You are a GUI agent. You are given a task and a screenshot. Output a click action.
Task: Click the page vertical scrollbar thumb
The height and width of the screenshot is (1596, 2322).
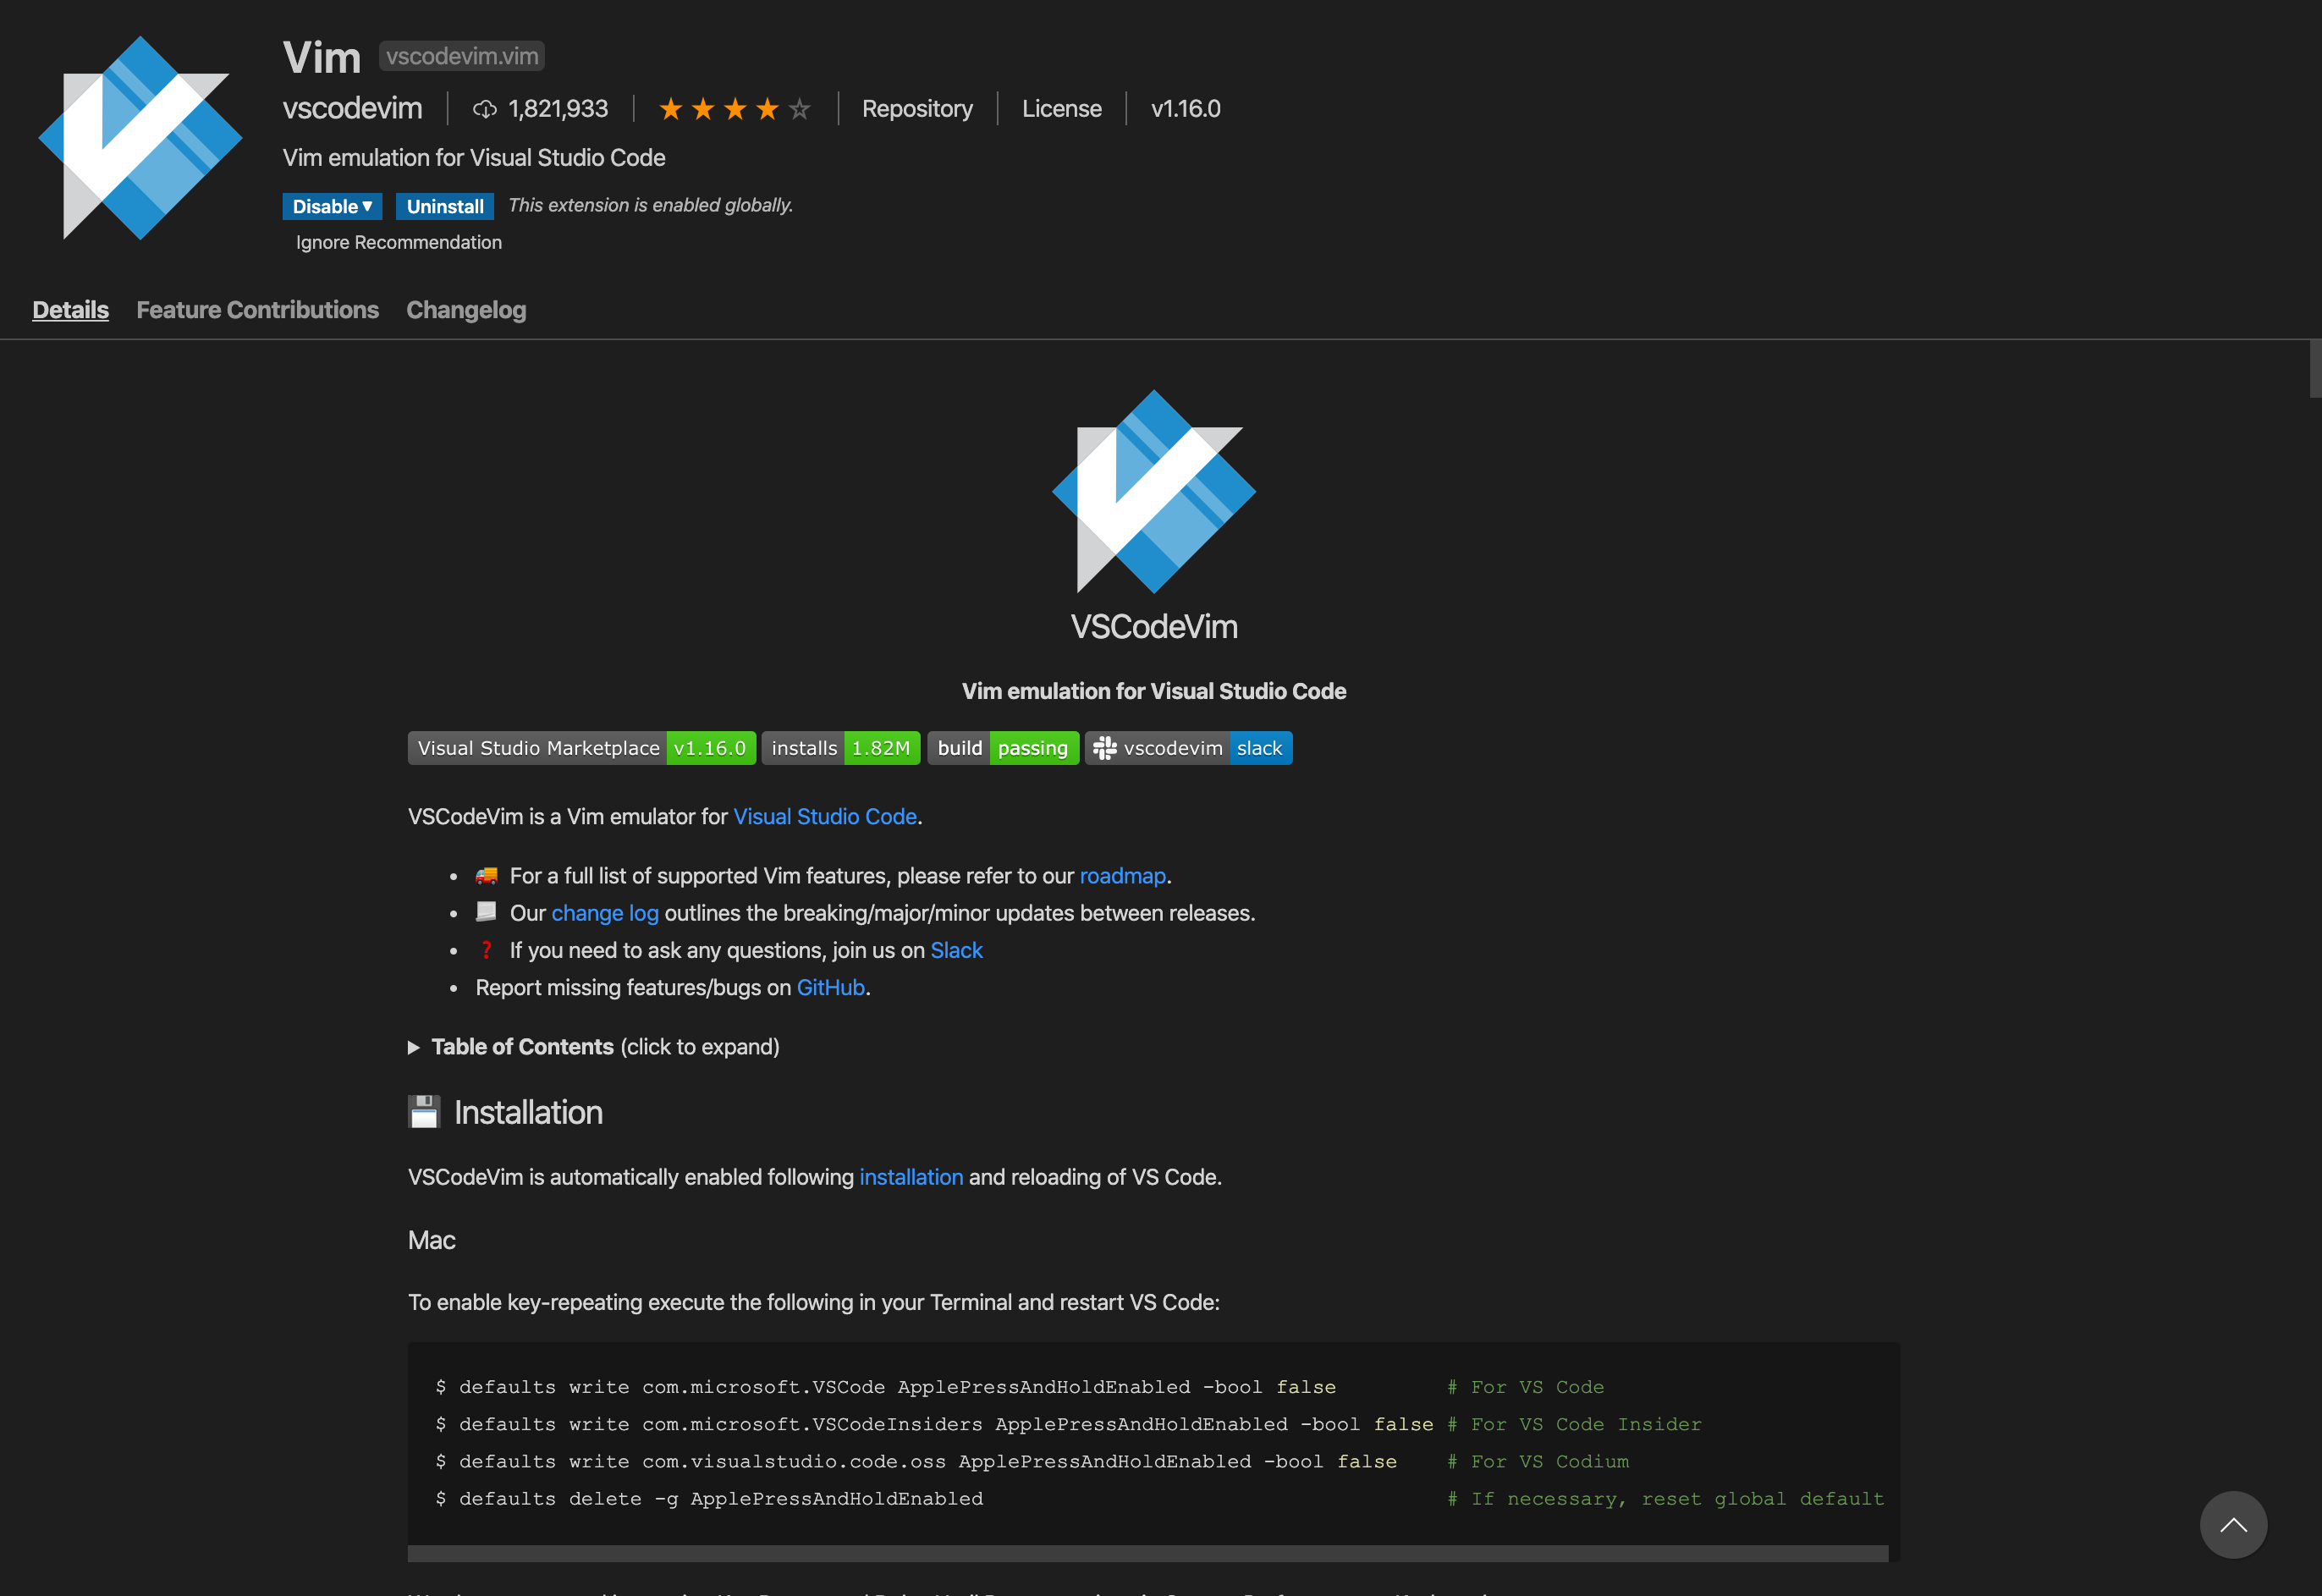point(2315,369)
